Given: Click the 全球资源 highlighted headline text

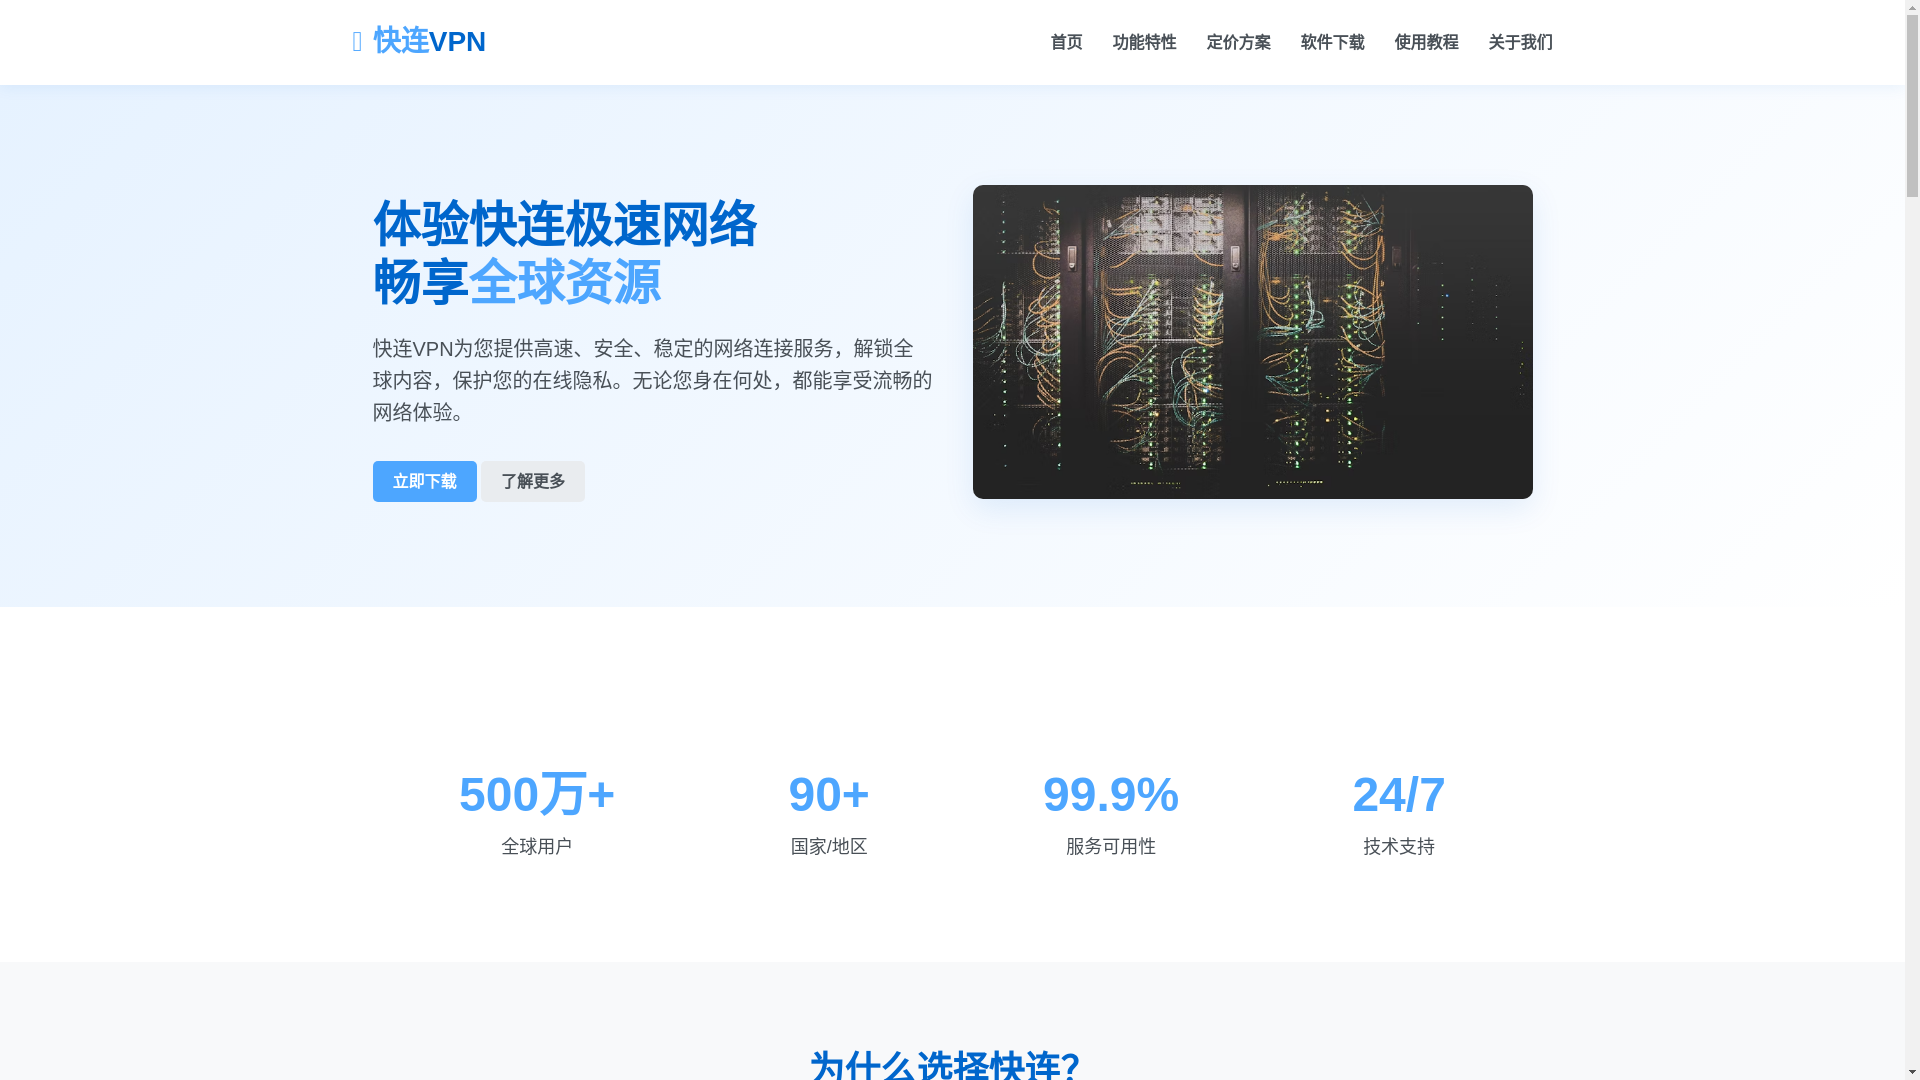Looking at the screenshot, I should (565, 282).
